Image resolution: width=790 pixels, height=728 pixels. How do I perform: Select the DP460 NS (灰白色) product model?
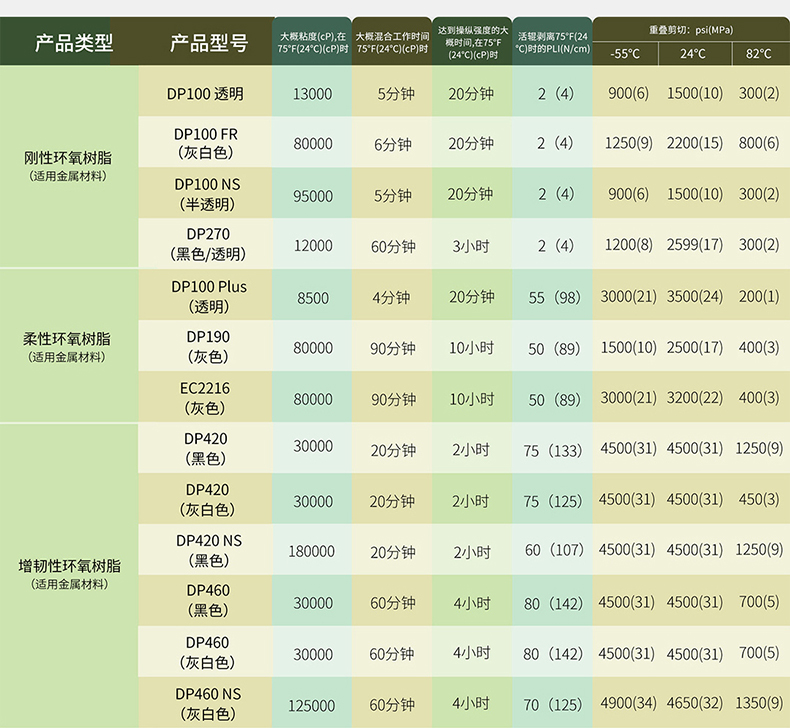pyautogui.click(x=208, y=703)
